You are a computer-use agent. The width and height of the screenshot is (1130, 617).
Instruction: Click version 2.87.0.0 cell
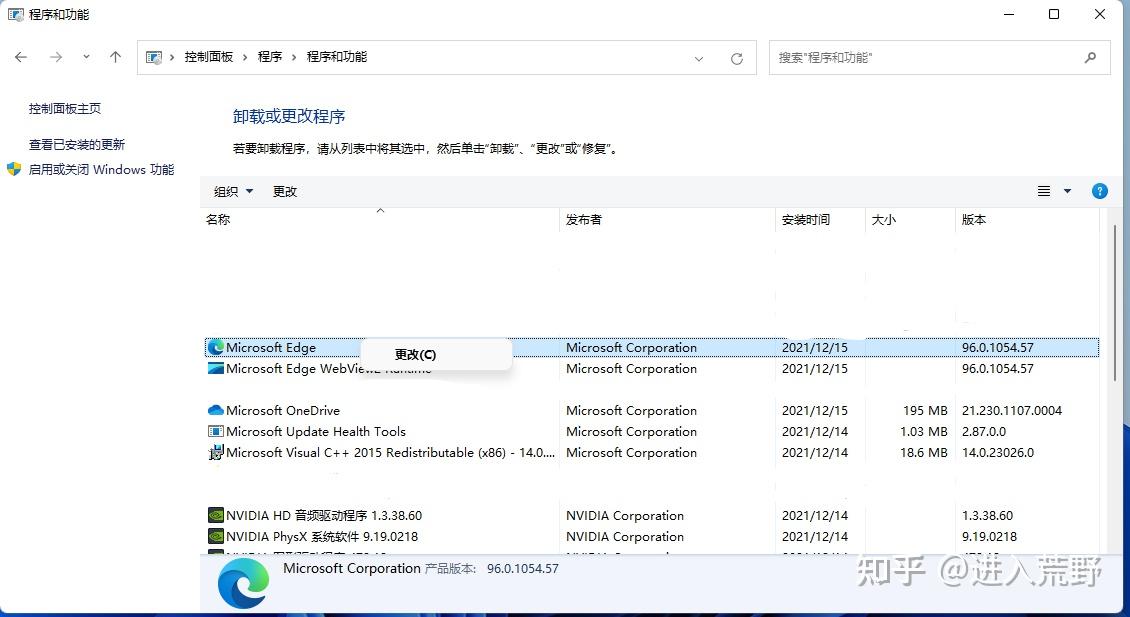tap(984, 431)
